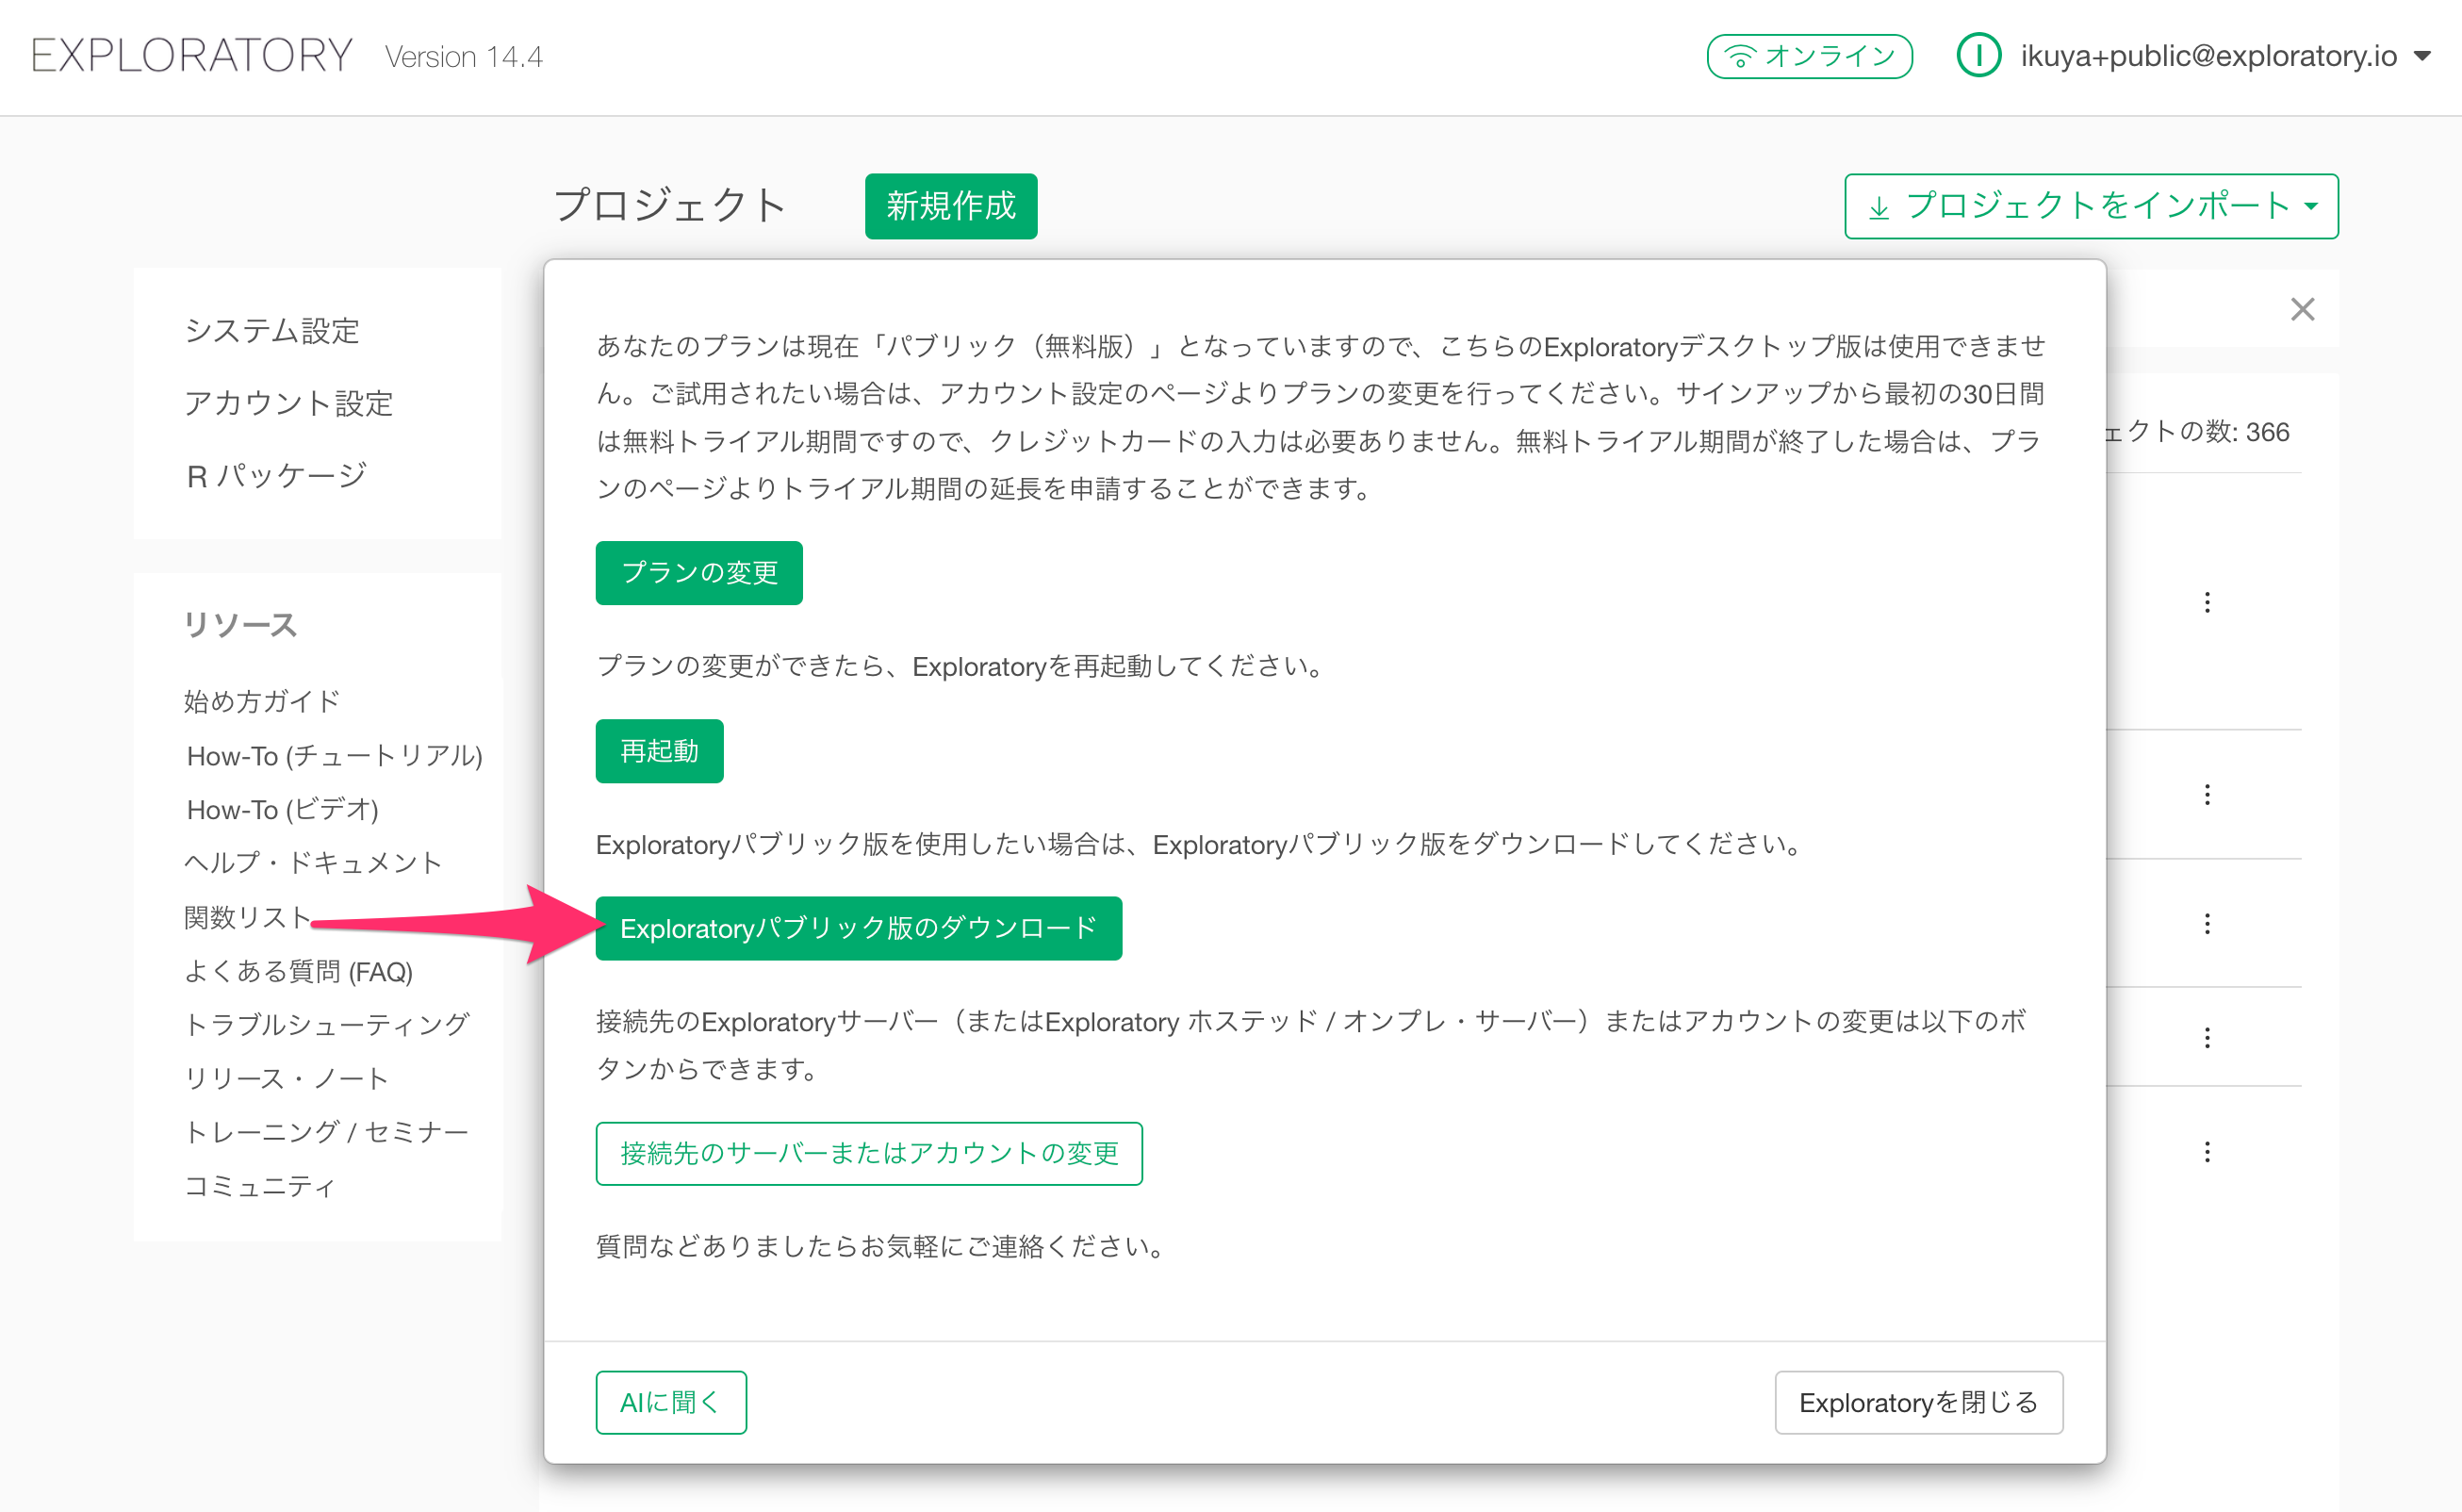Click the プランの変更 button
2462x1512 pixels.
coord(698,573)
